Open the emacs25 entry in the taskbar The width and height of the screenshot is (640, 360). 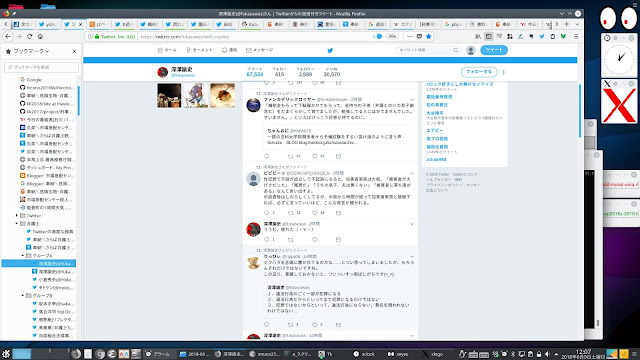pos(264,354)
